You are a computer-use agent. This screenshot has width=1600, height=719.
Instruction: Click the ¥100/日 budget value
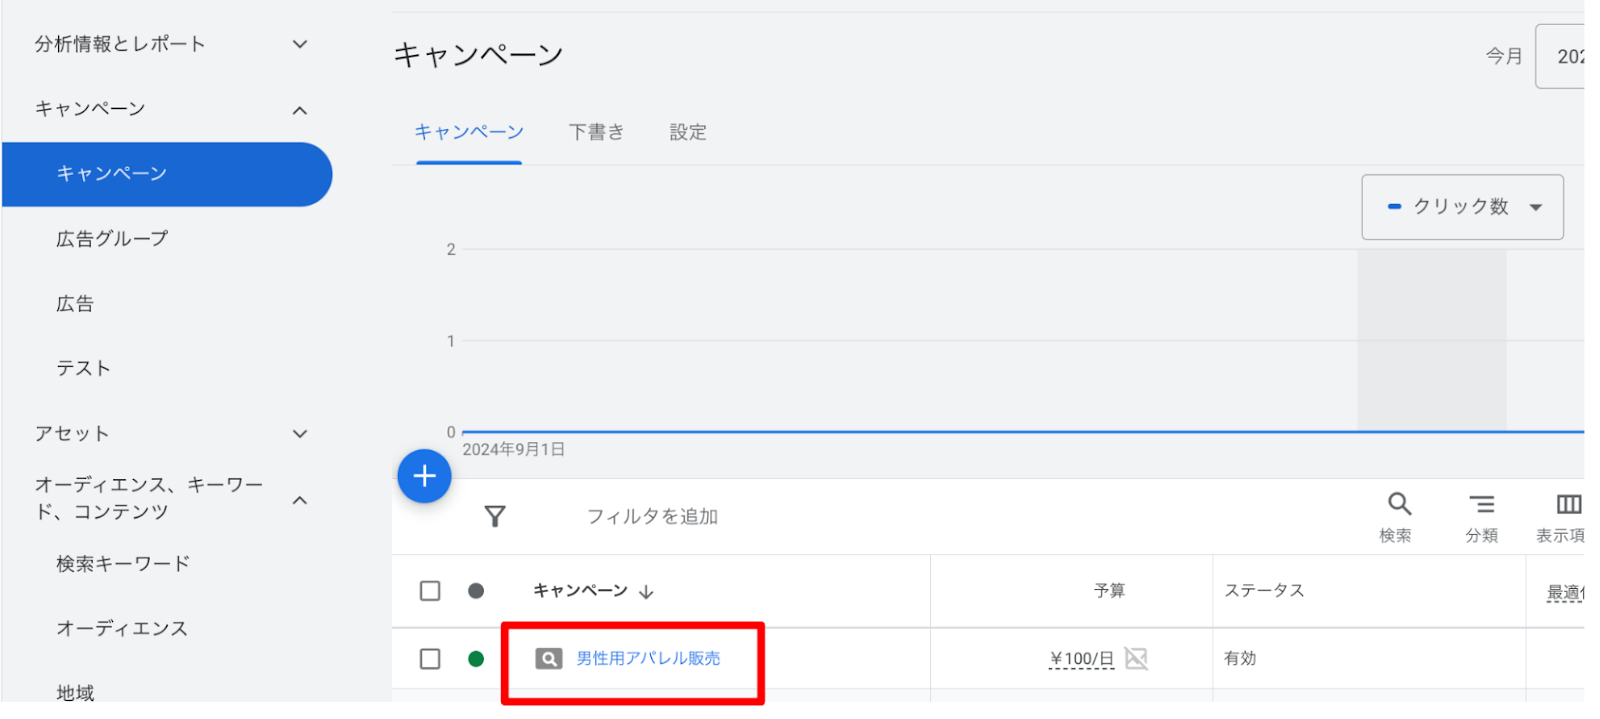coord(1081,659)
